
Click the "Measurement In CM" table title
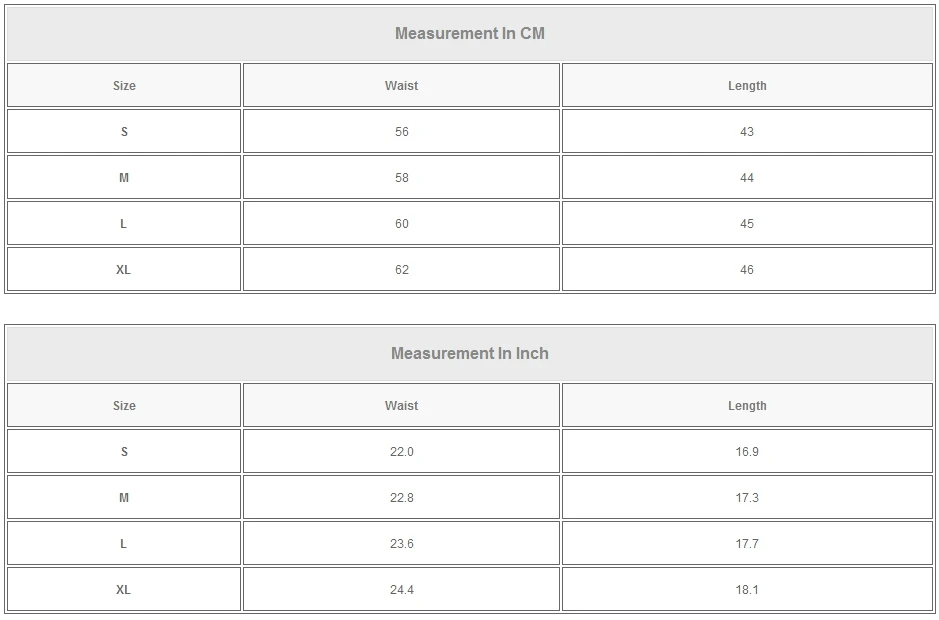pyautogui.click(x=470, y=33)
